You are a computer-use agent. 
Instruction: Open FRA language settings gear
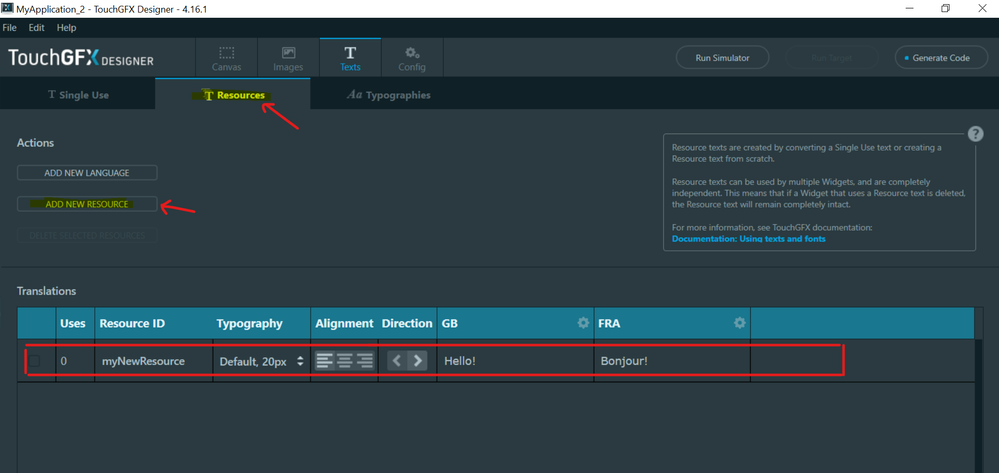pos(740,323)
